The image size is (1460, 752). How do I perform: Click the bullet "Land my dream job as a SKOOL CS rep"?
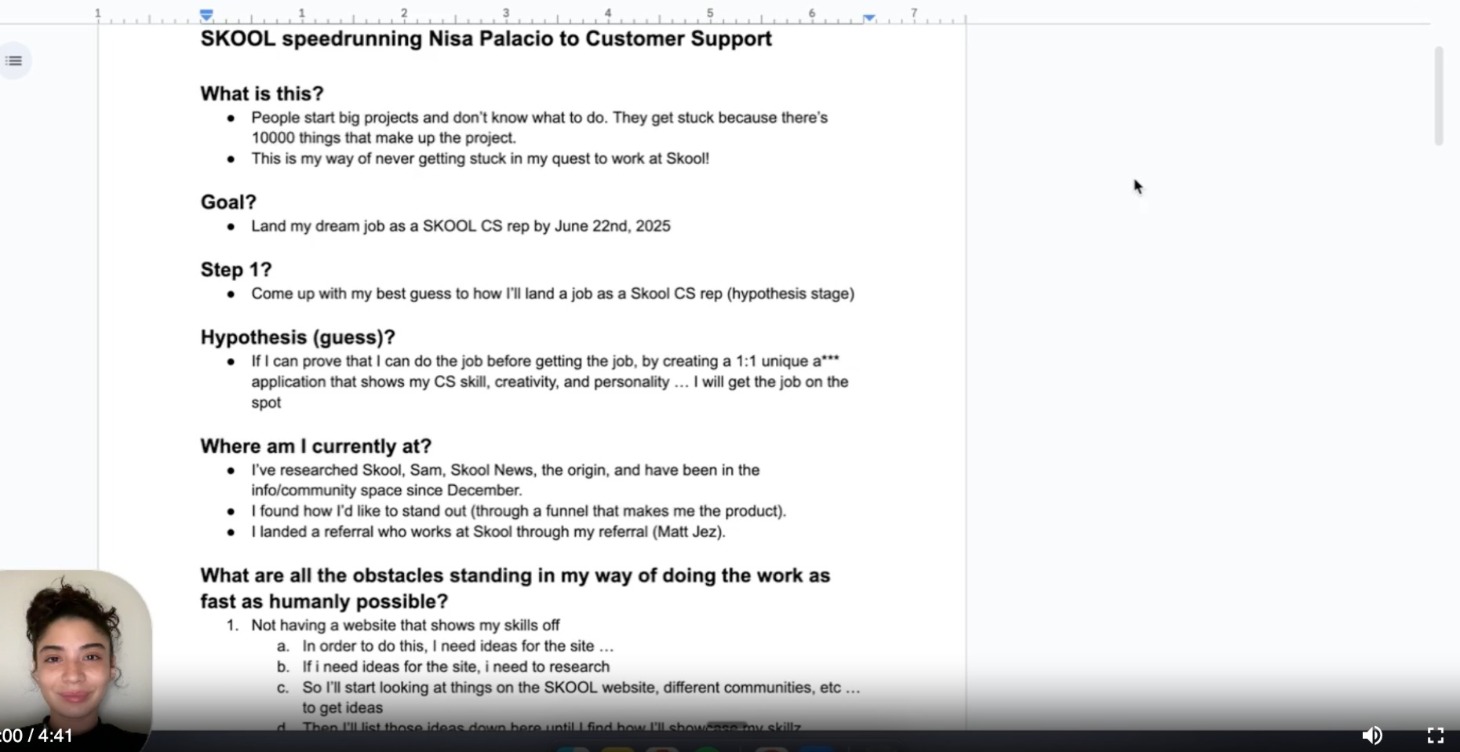pyautogui.click(x=461, y=226)
